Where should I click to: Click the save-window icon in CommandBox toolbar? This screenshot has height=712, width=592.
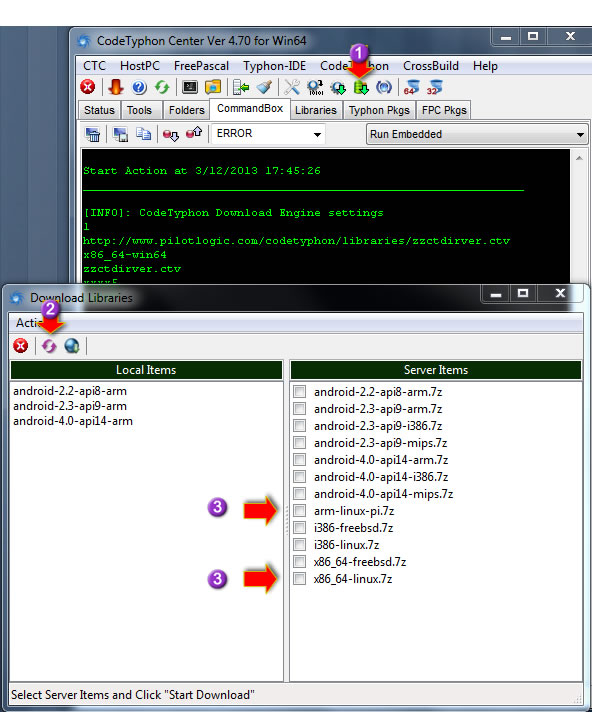120,134
